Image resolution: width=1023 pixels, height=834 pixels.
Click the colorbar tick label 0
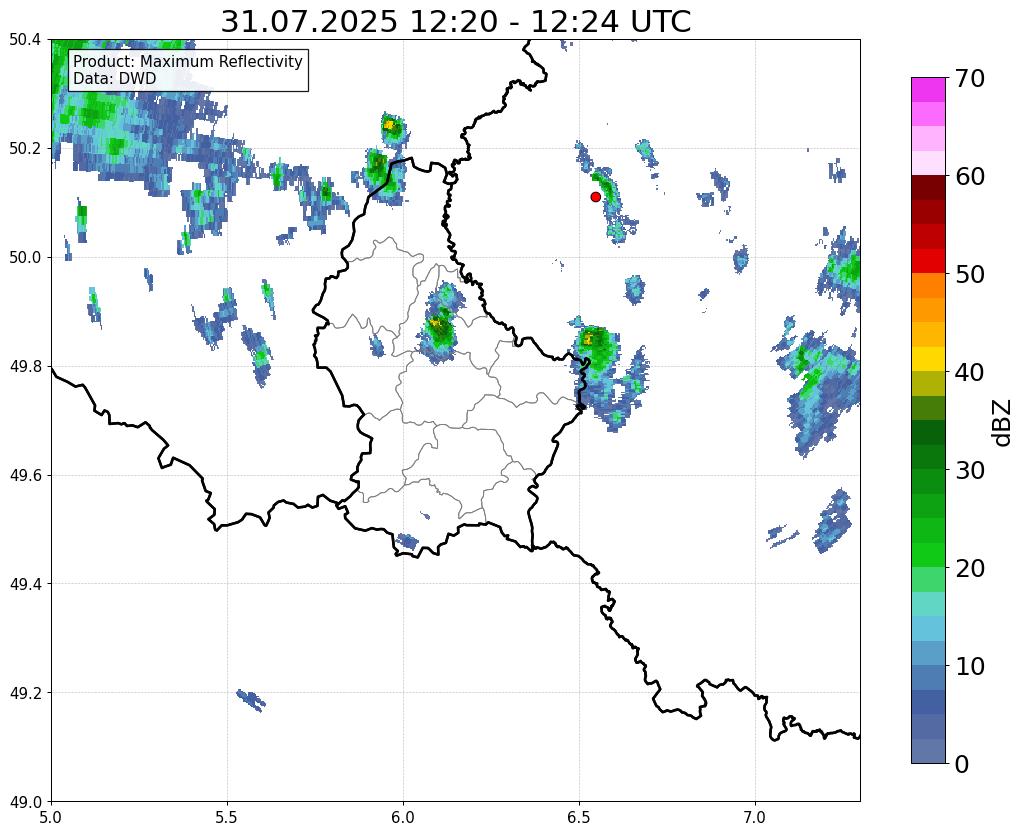[x=962, y=764]
